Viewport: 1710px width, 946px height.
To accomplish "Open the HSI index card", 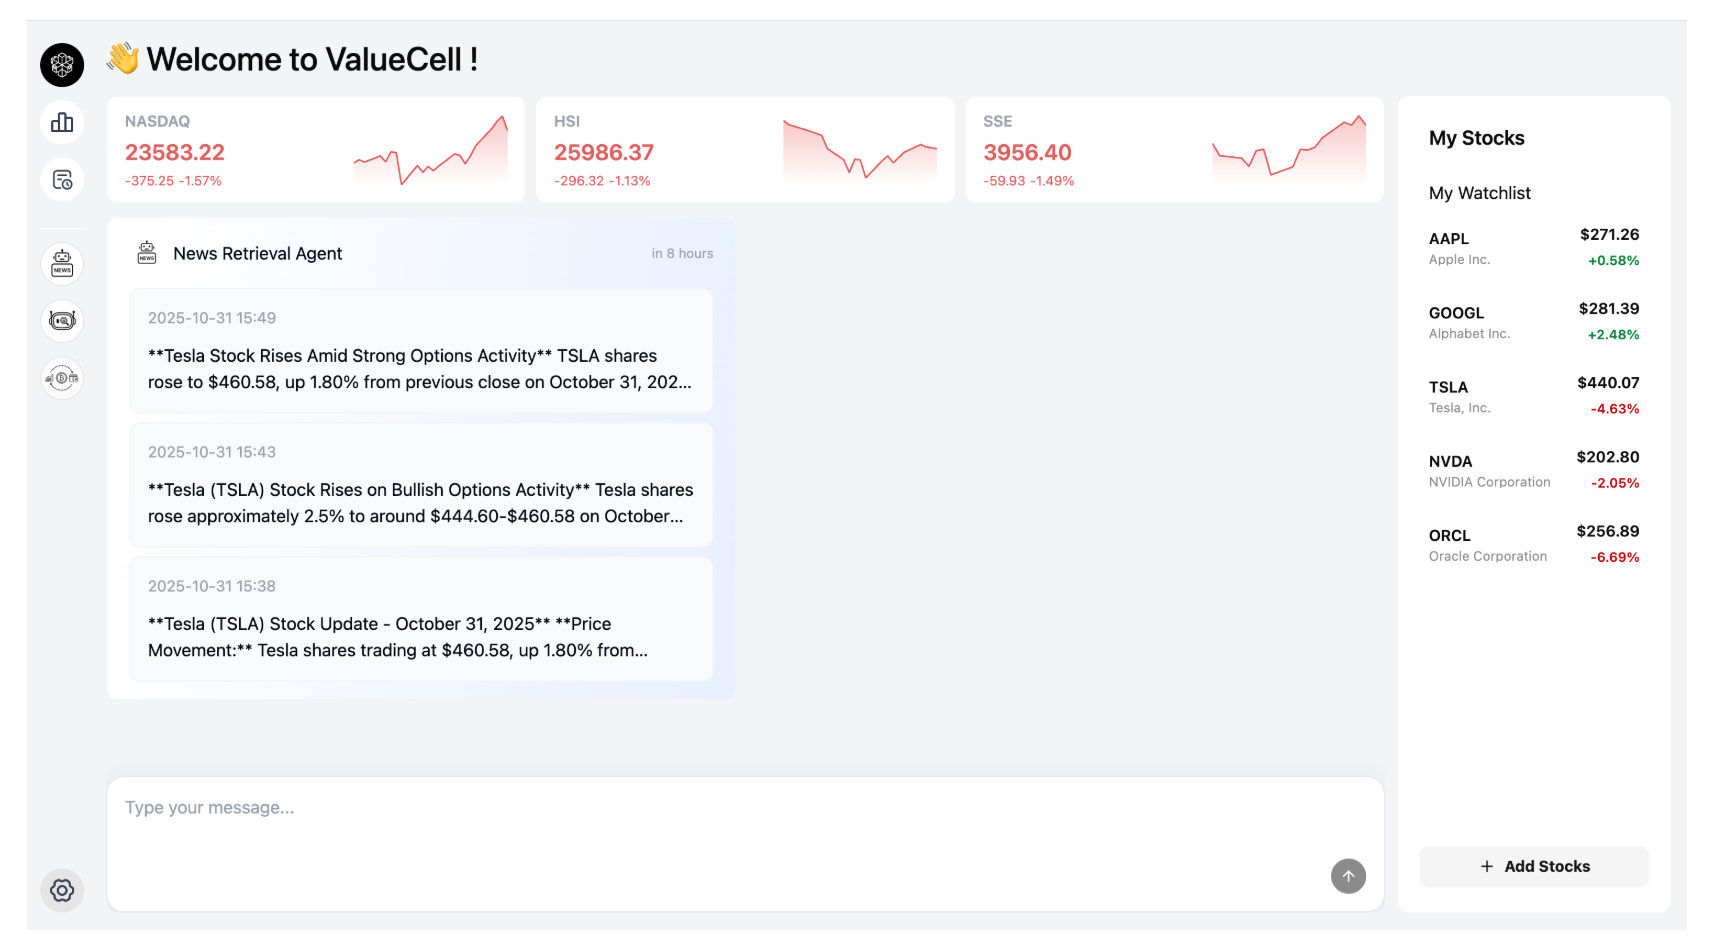I will pos(745,150).
